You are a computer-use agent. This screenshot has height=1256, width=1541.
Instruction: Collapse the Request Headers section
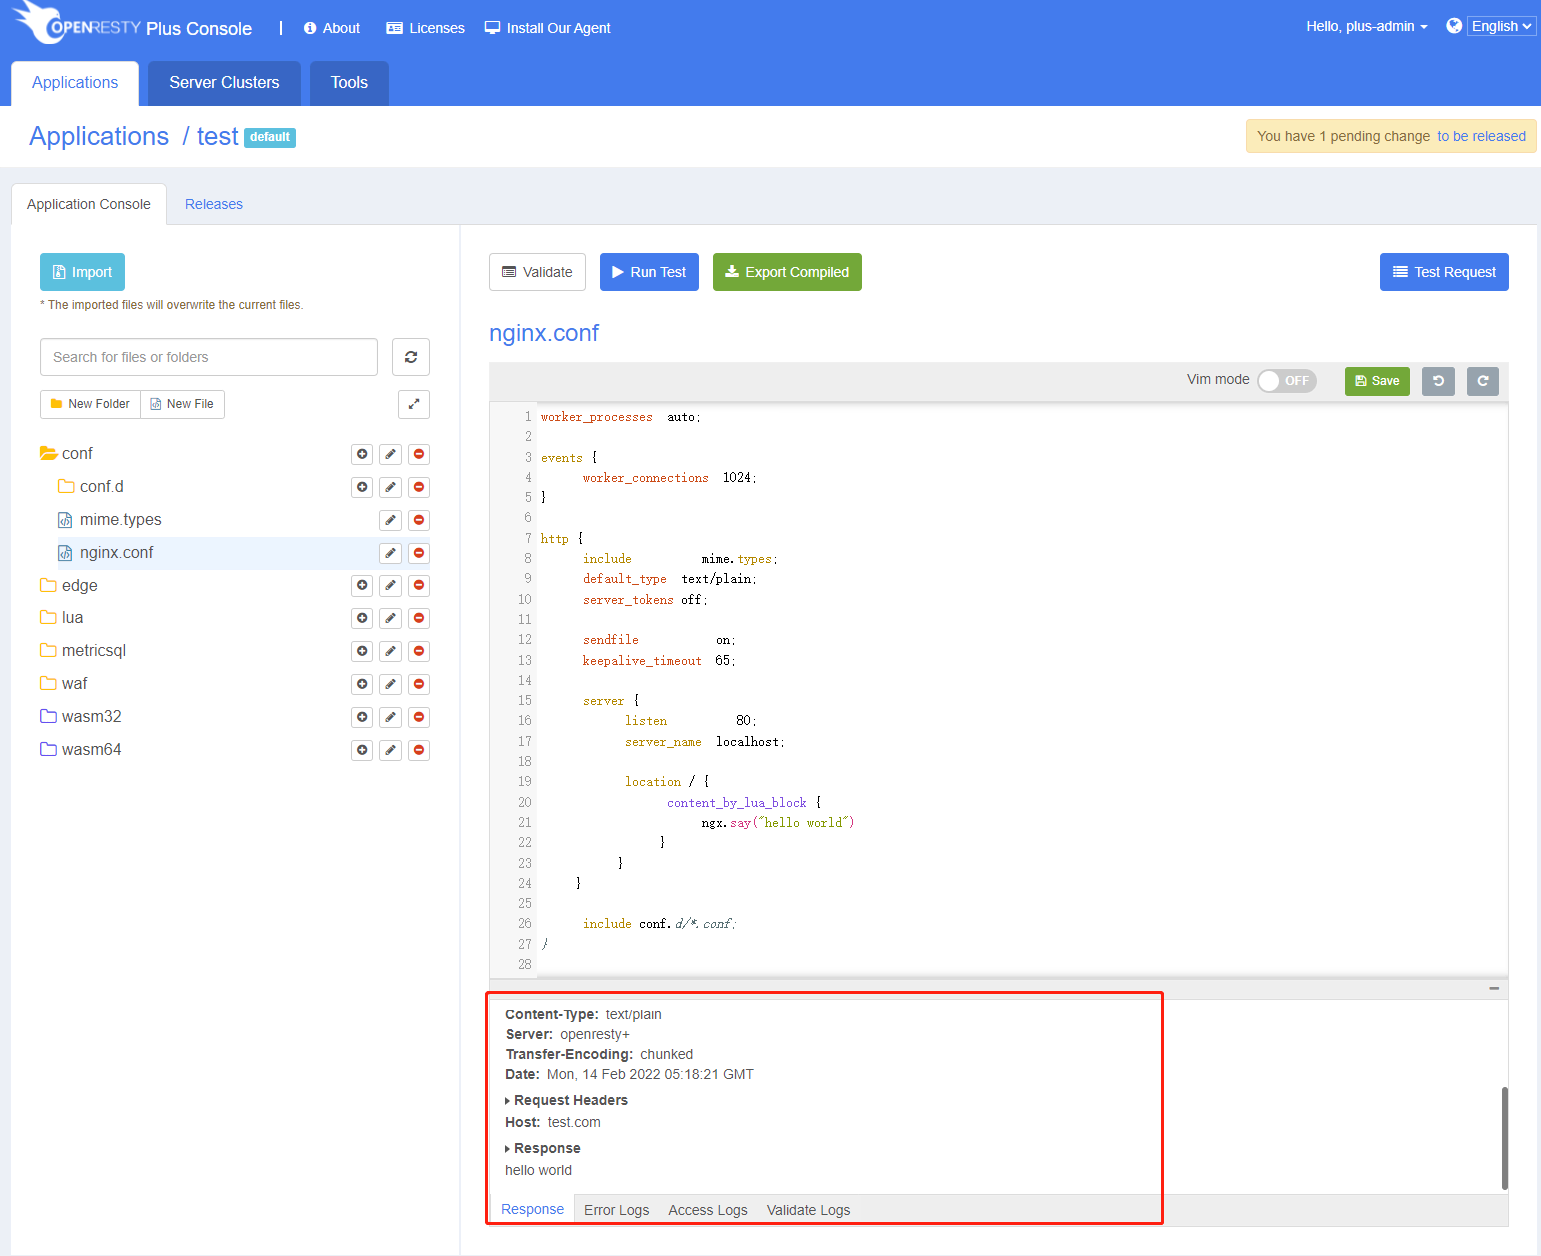pyautogui.click(x=566, y=1100)
